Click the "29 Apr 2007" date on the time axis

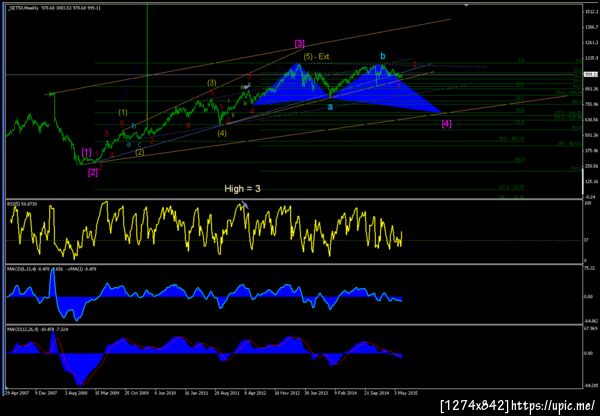[x=16, y=393]
